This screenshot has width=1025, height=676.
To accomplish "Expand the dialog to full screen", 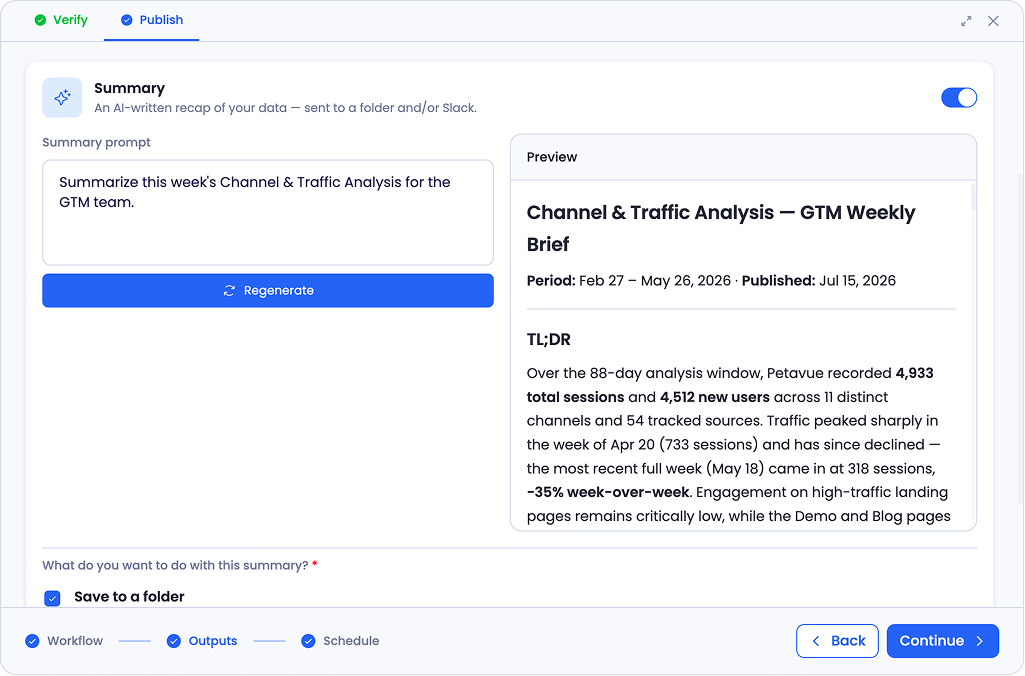I will coord(966,21).
